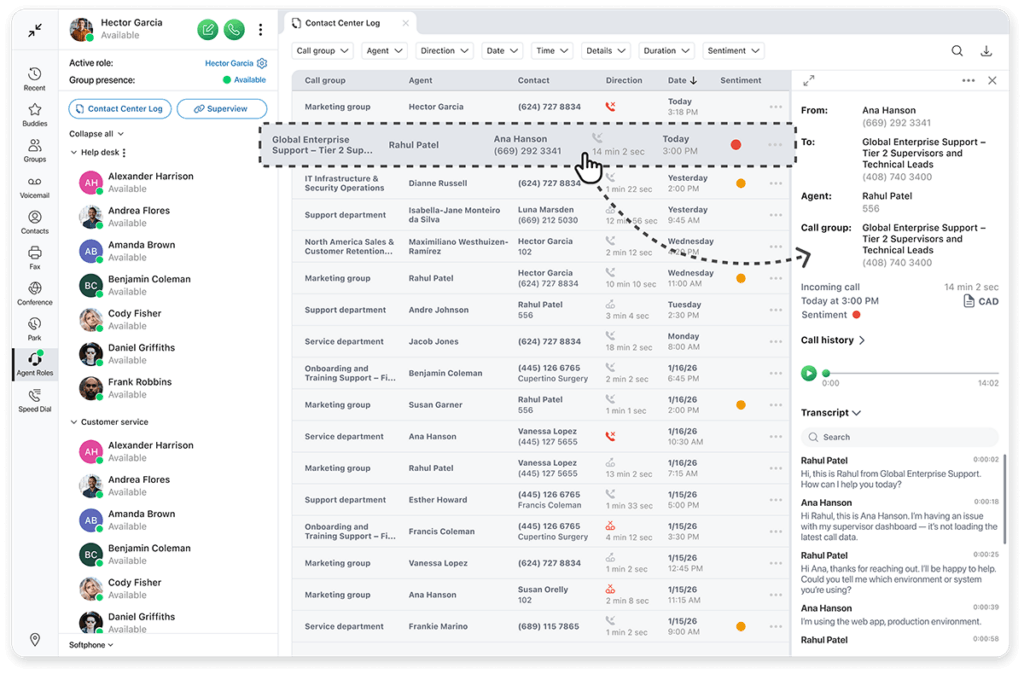
Task: Open the Sentiment filter dropdown
Action: (733, 51)
